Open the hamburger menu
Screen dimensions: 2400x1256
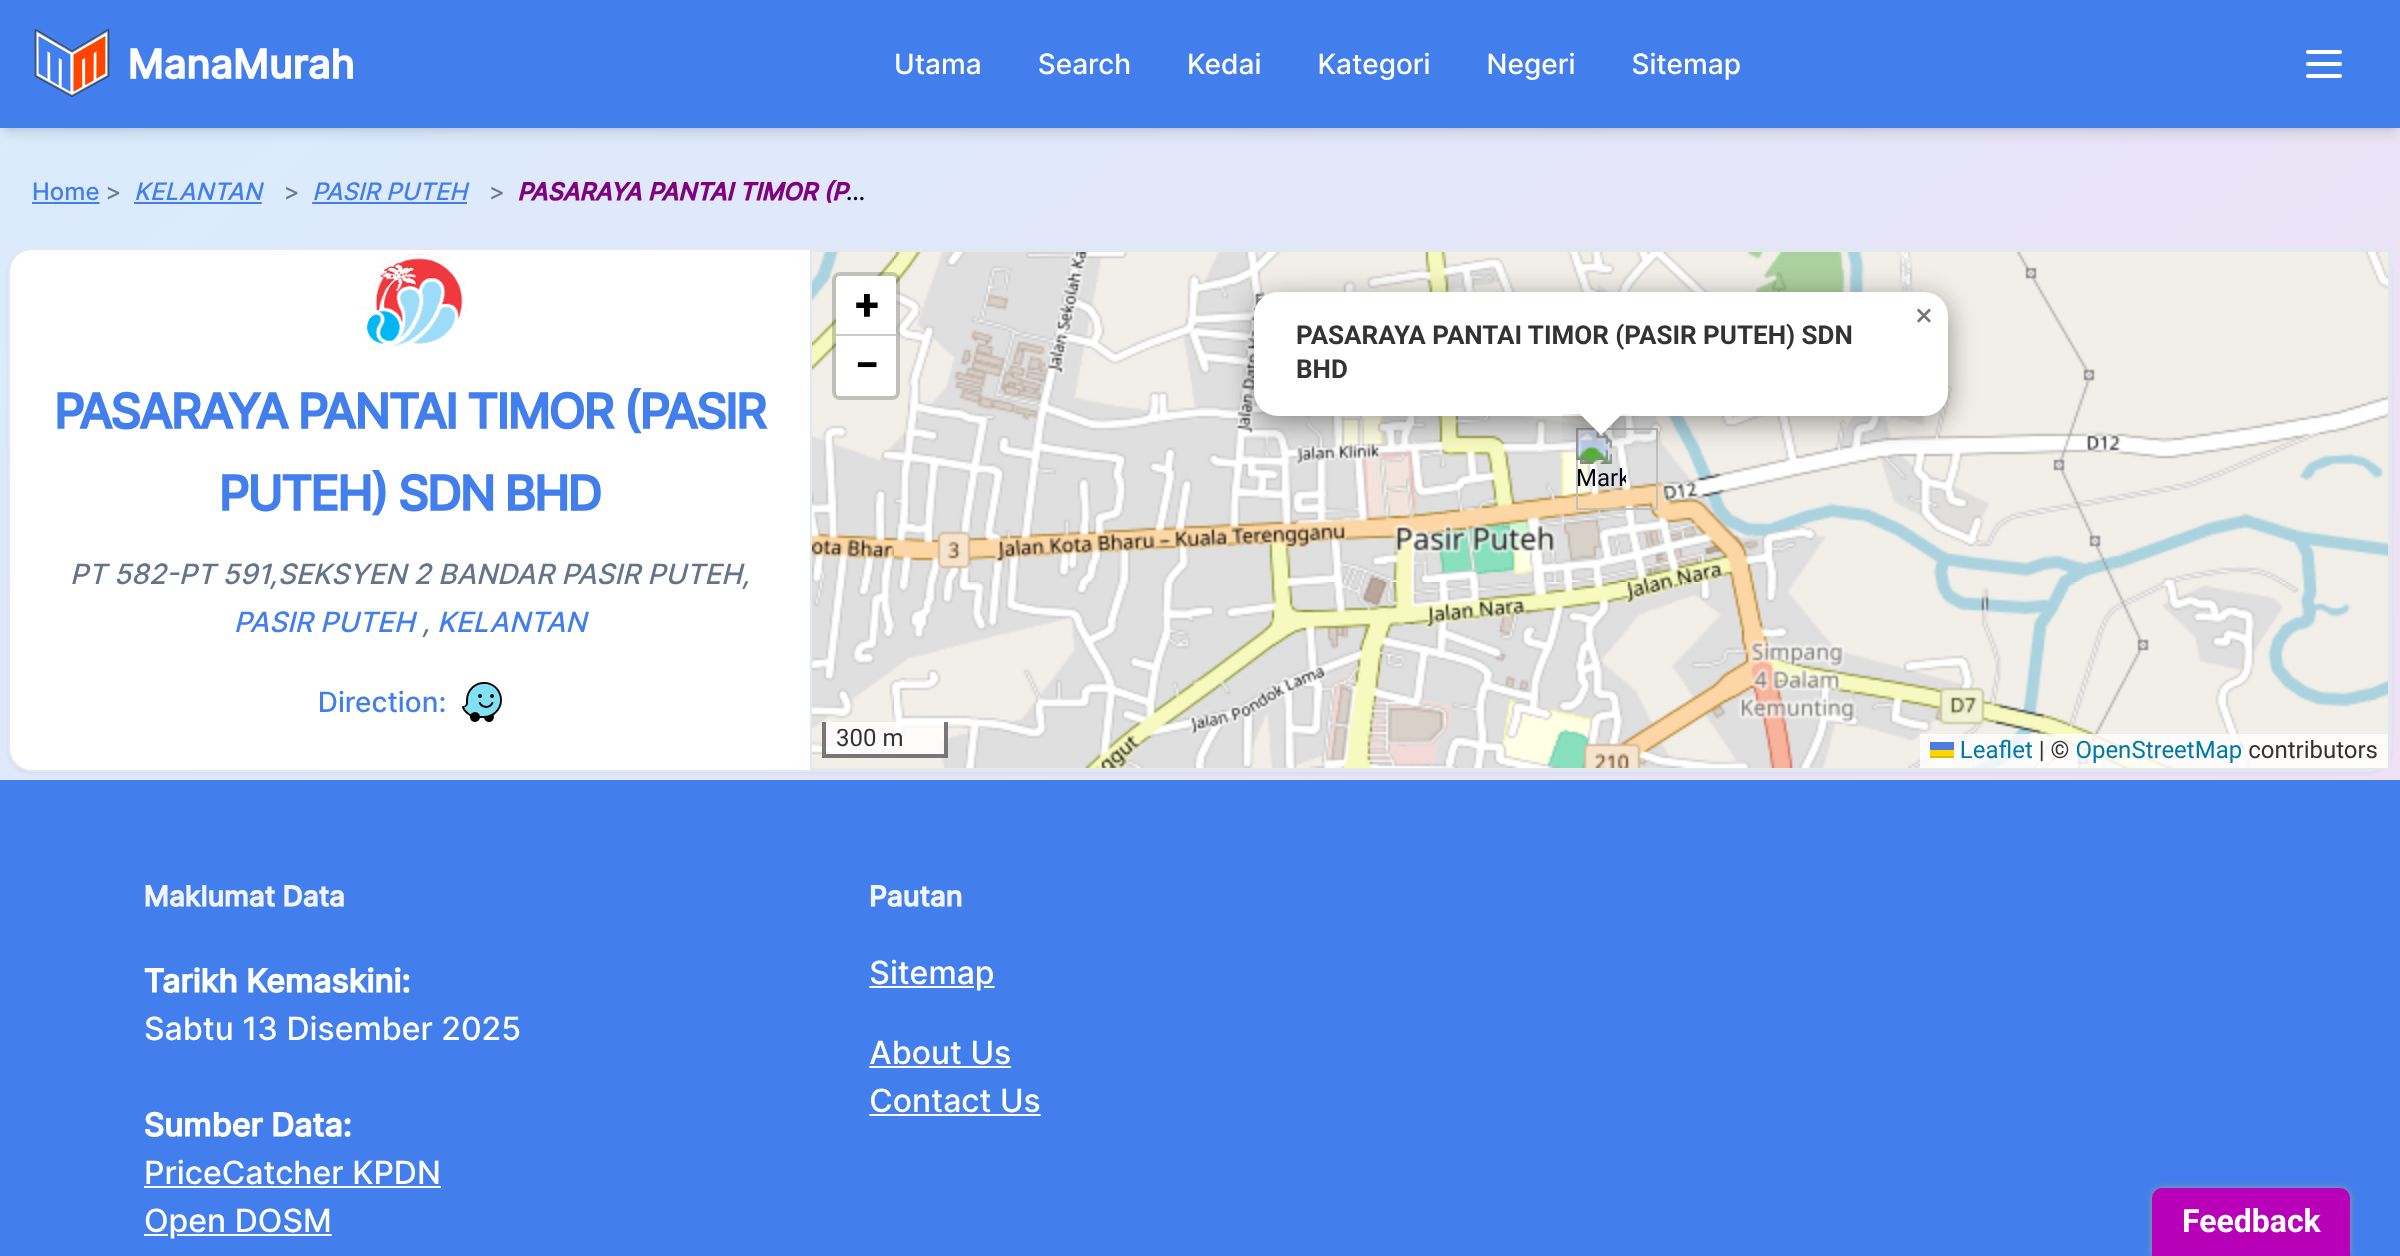[2323, 64]
